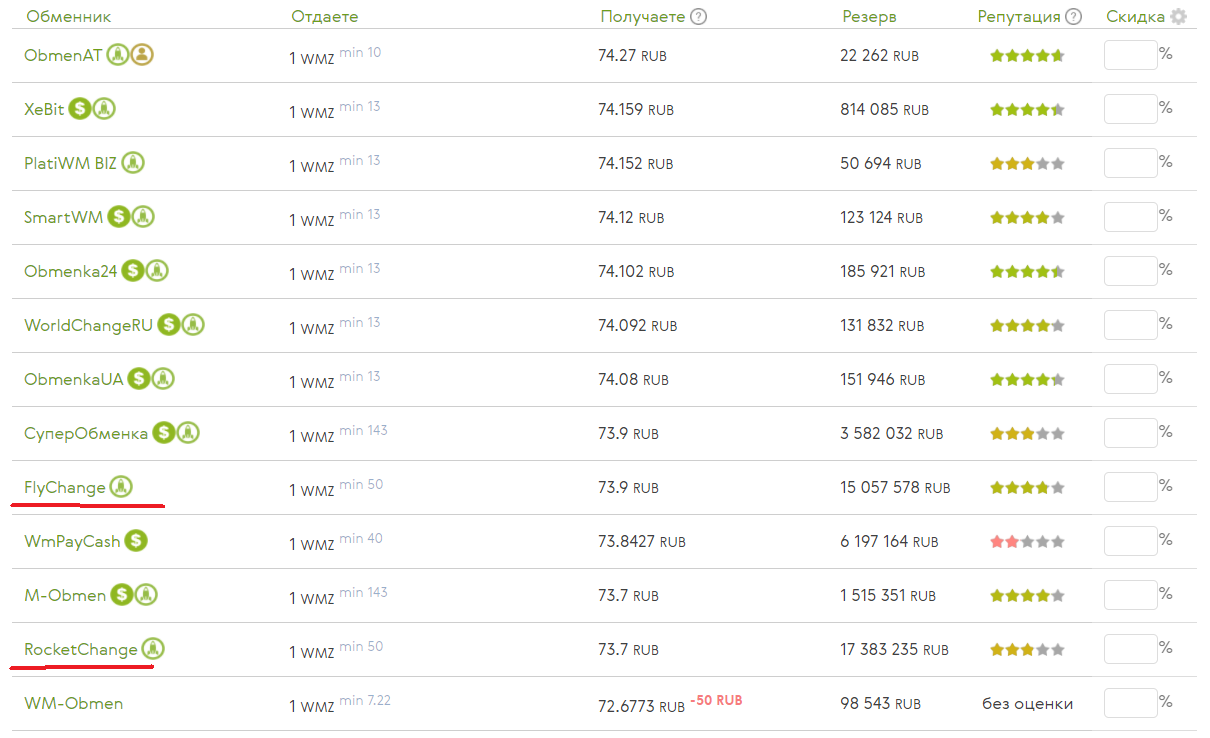This screenshot has height=738, width=1210.
Task: Sort the table by Резерв column
Action: tap(869, 16)
